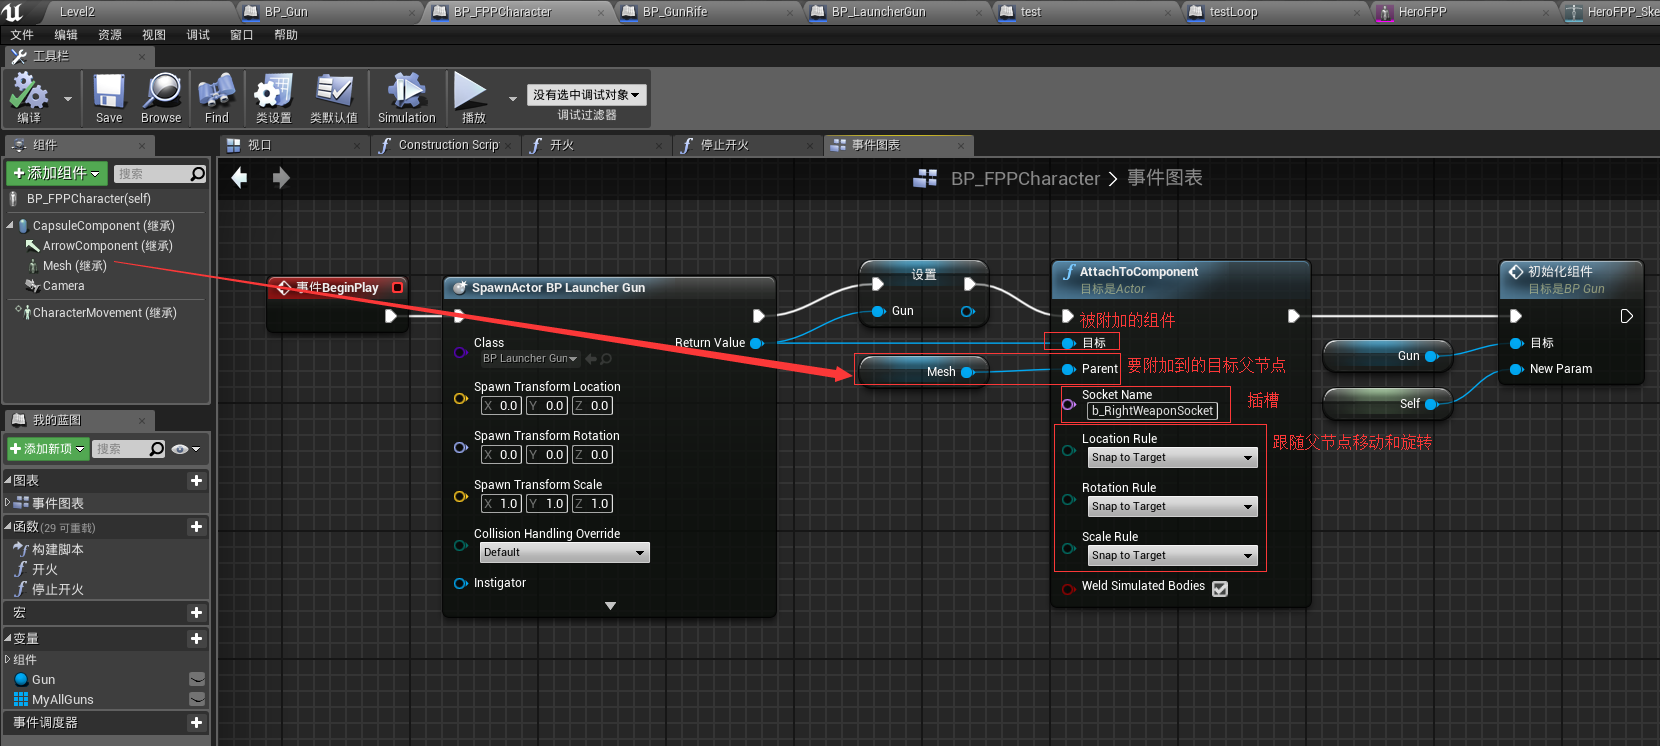Open the Scale Rule dropdown

(x=1172, y=556)
